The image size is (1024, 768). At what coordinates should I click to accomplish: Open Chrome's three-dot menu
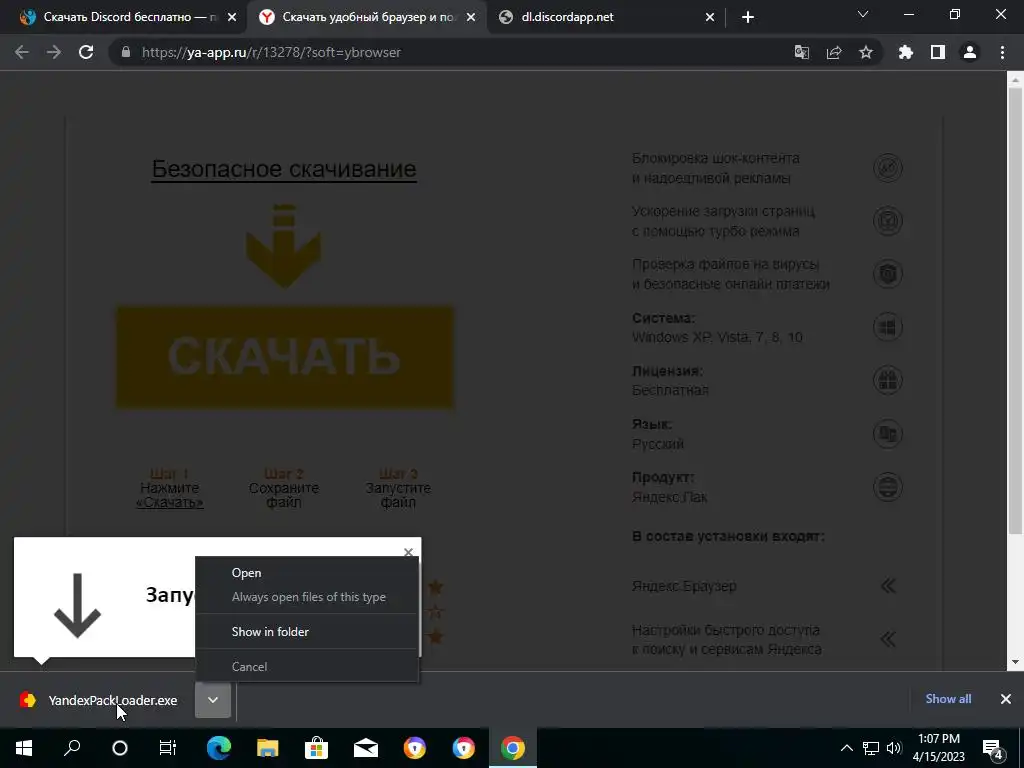(x=1002, y=52)
